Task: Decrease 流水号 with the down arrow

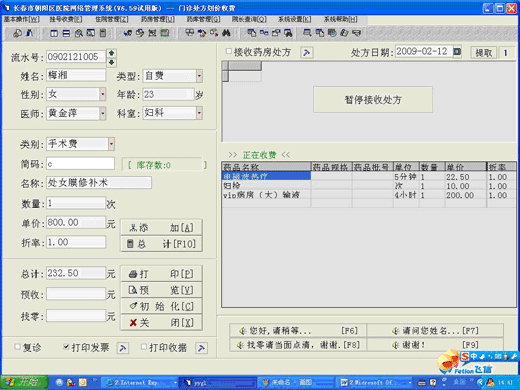Action: [x=111, y=62]
